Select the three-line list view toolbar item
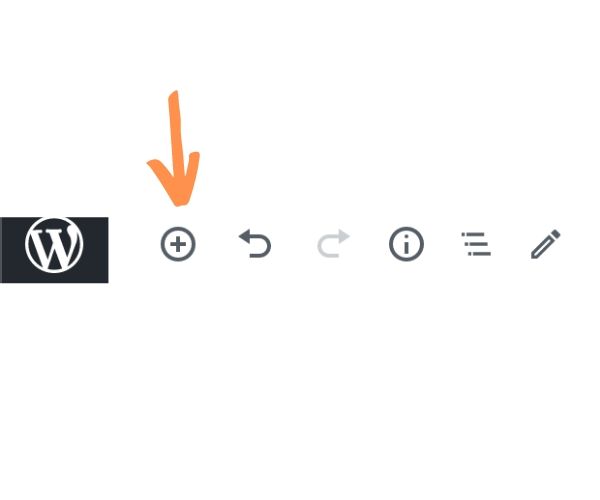The width and height of the screenshot is (600, 500). tap(476, 244)
